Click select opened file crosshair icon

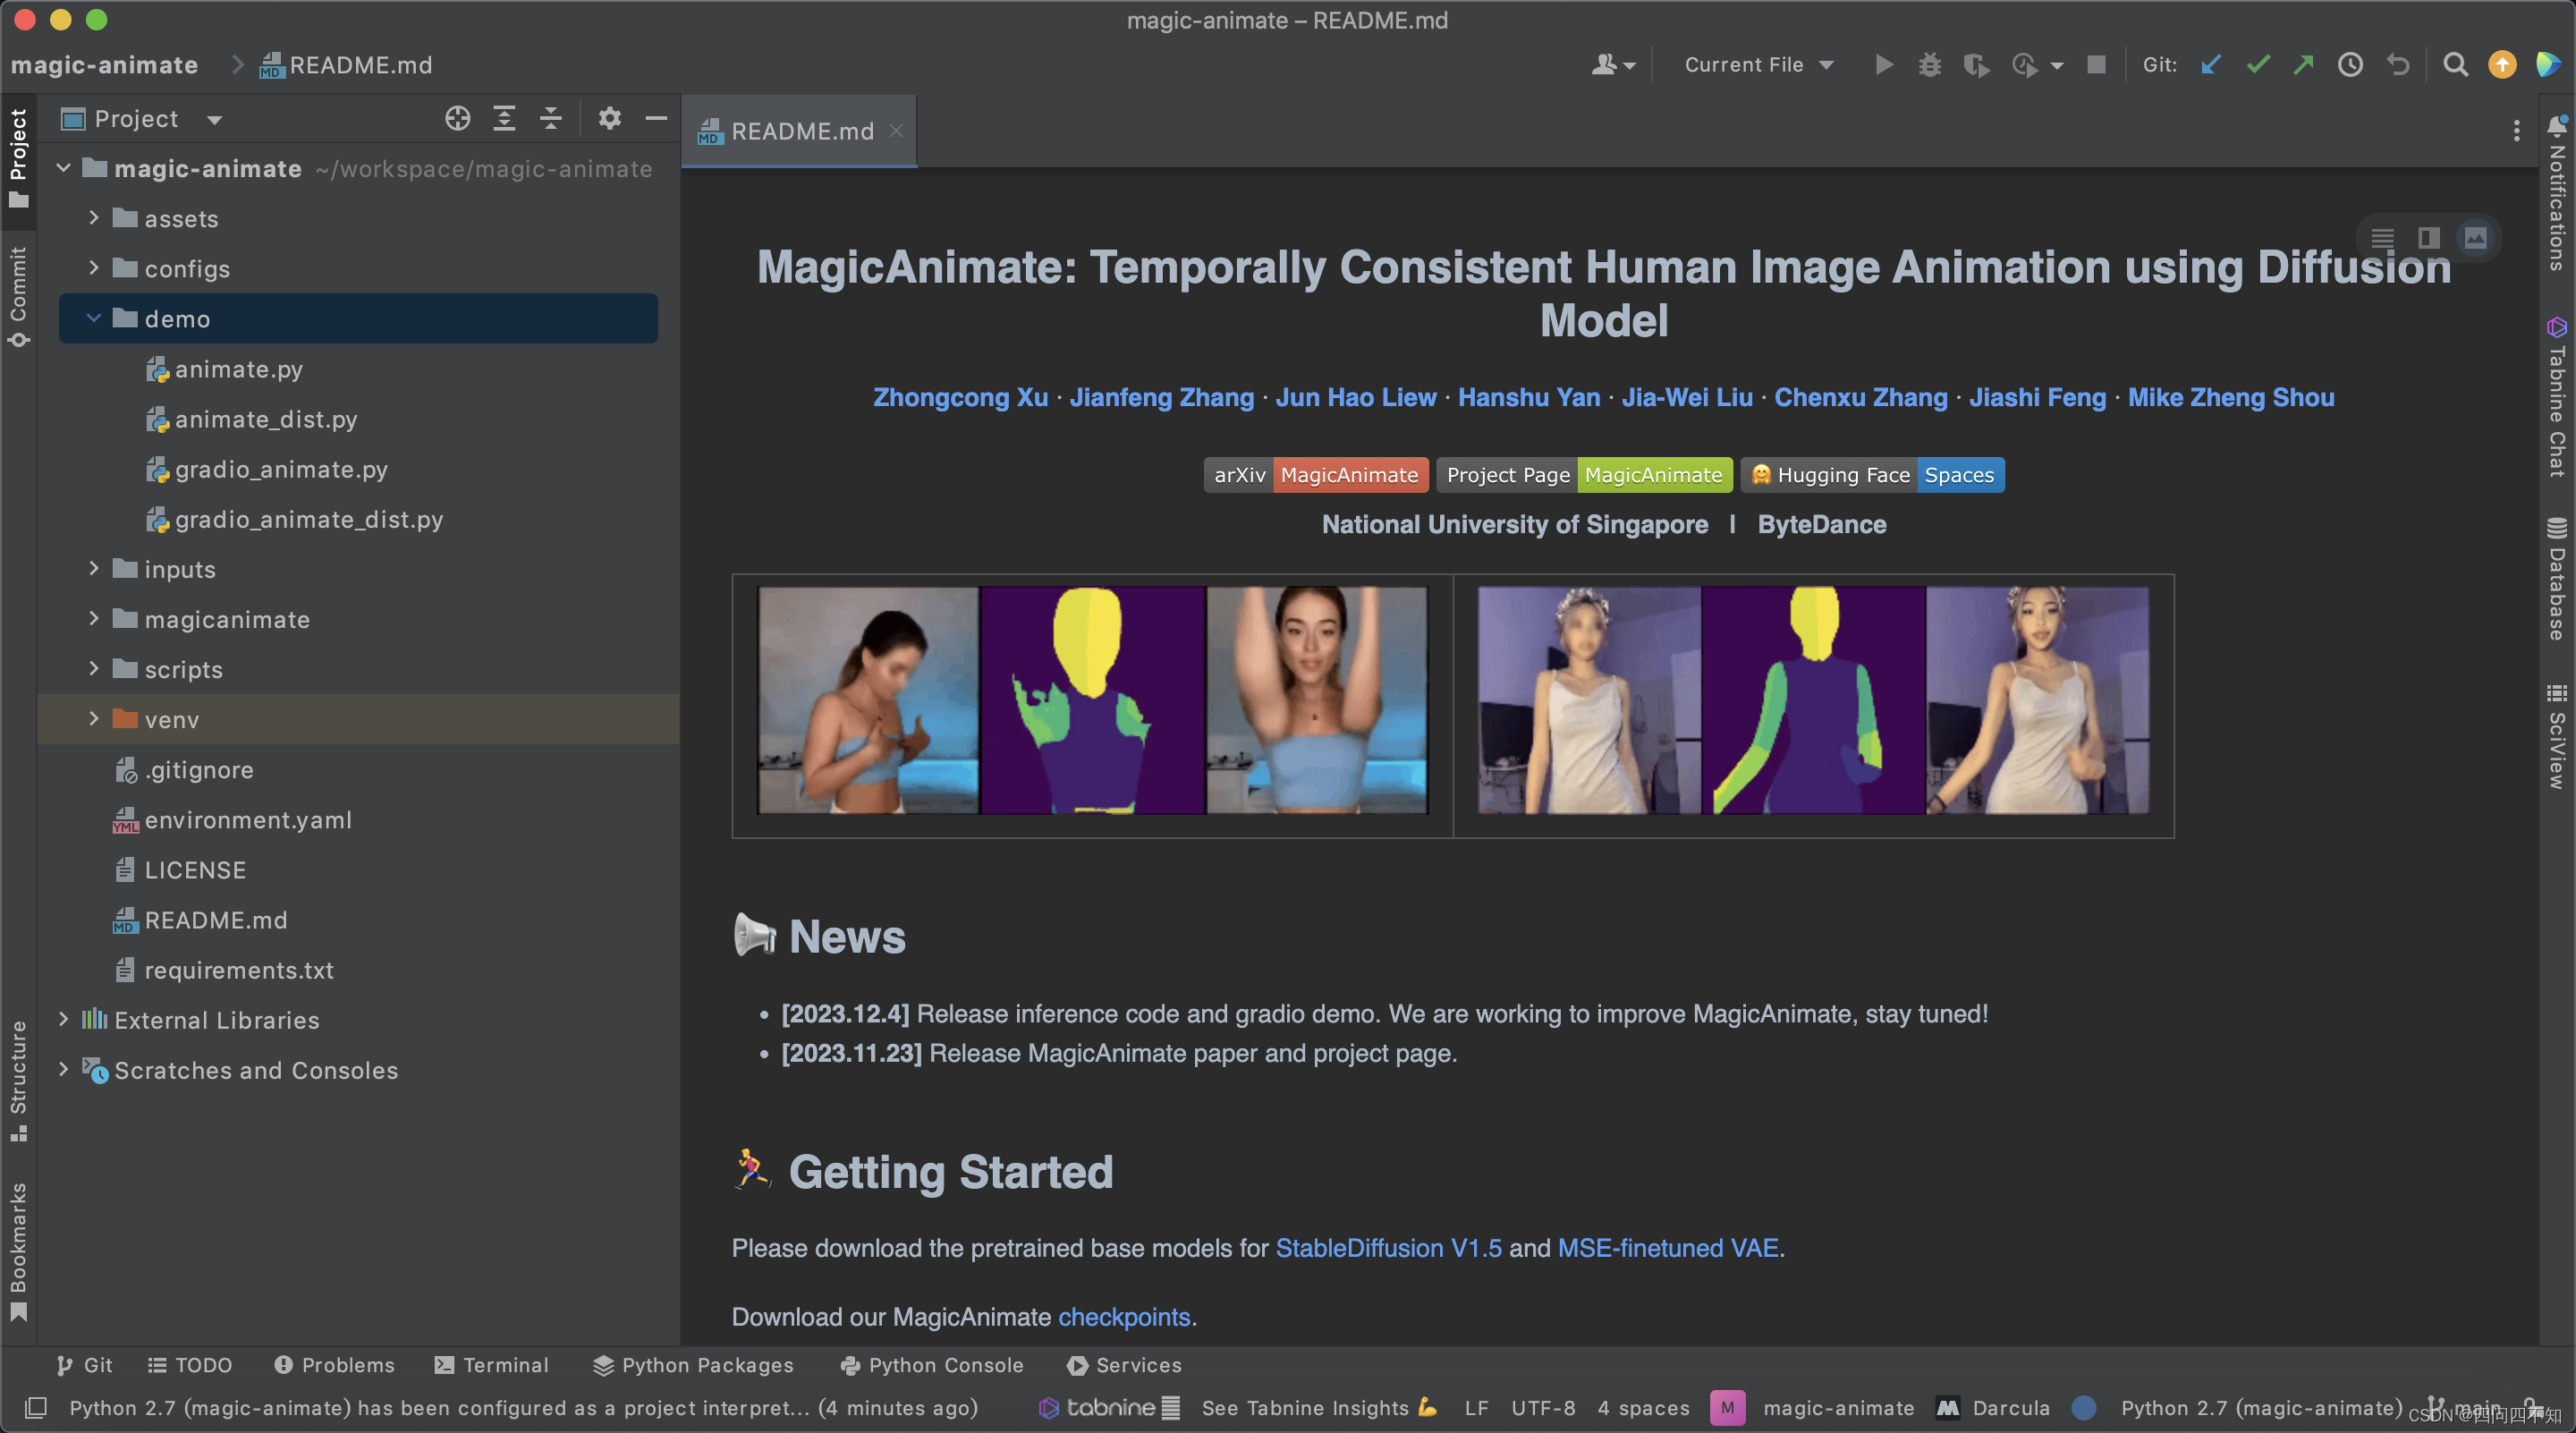point(457,119)
